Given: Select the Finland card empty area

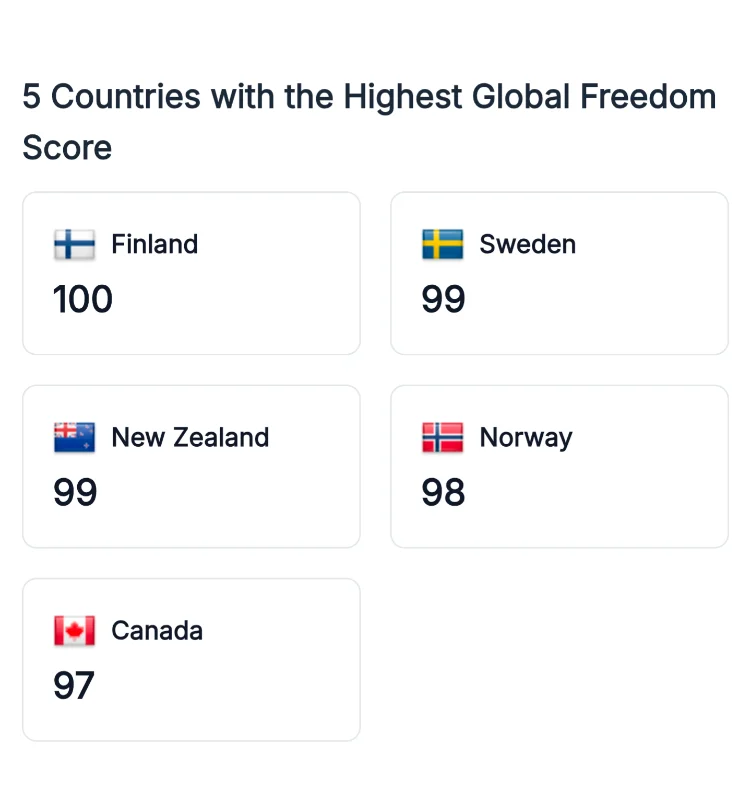Looking at the screenshot, I should [x=255, y=301].
